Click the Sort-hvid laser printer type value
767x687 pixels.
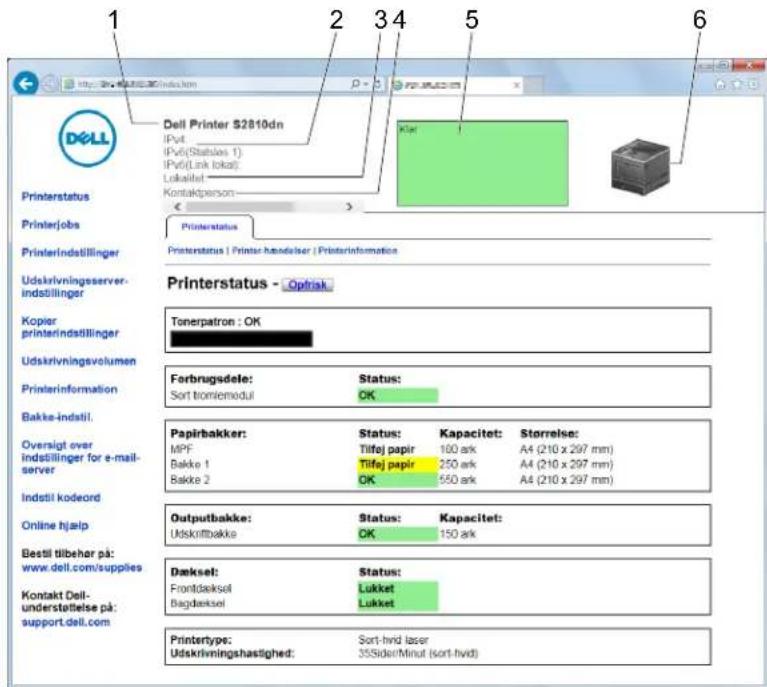click(x=393, y=640)
